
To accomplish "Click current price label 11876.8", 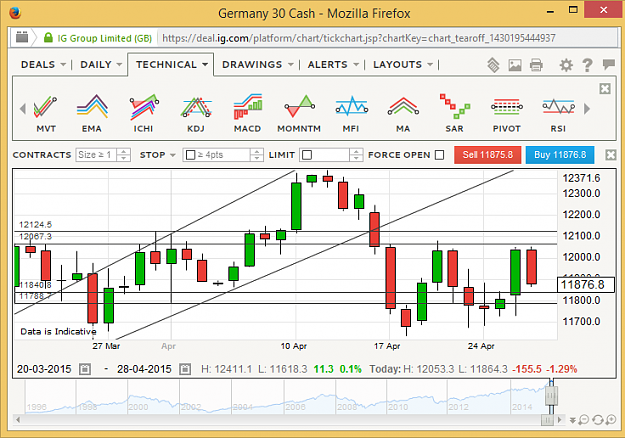I will [586, 285].
